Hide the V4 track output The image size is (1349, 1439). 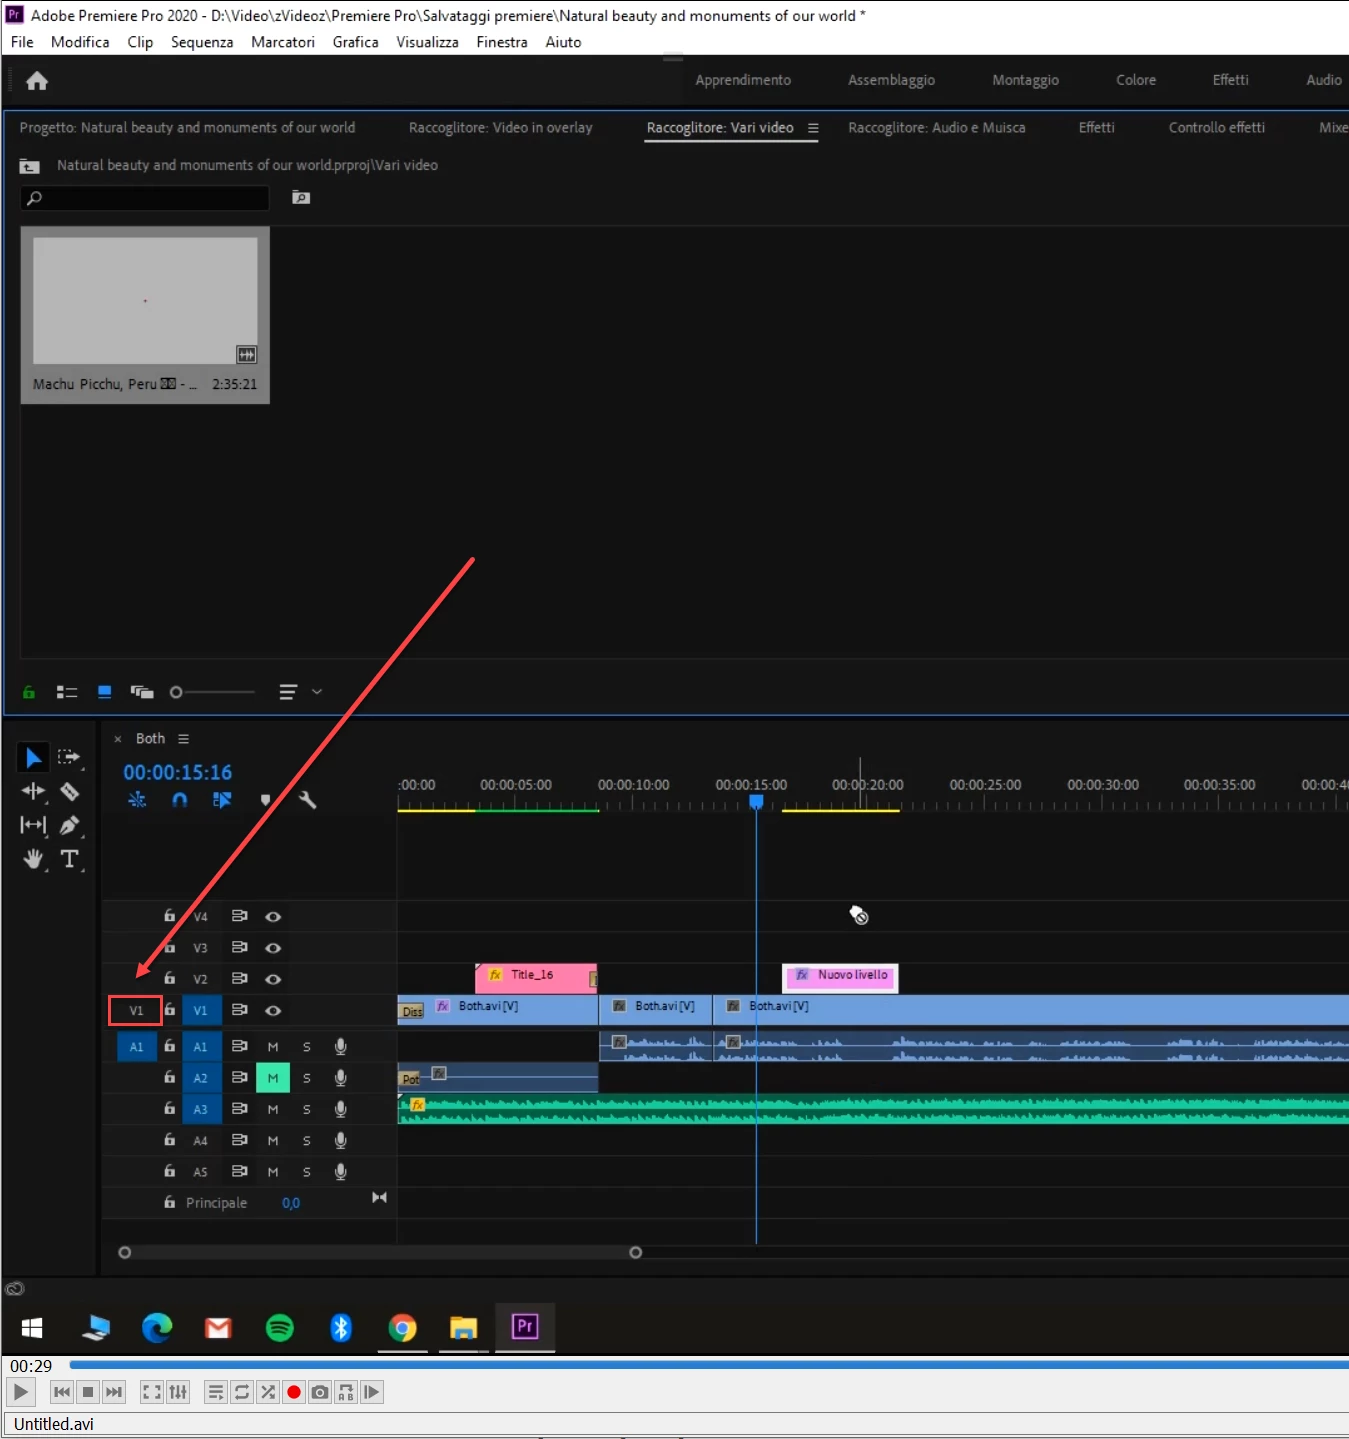(x=273, y=917)
